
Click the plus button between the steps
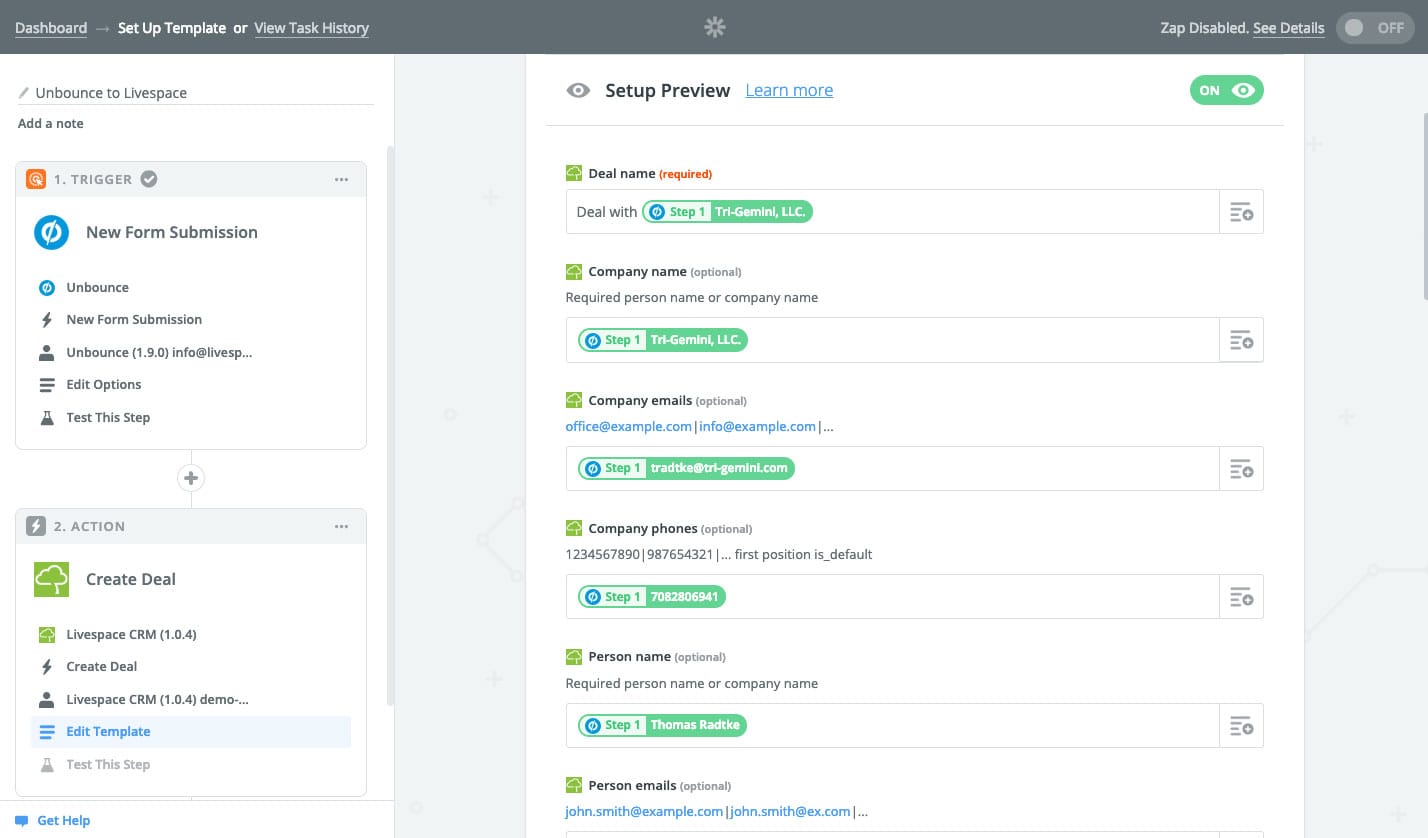pyautogui.click(x=191, y=478)
